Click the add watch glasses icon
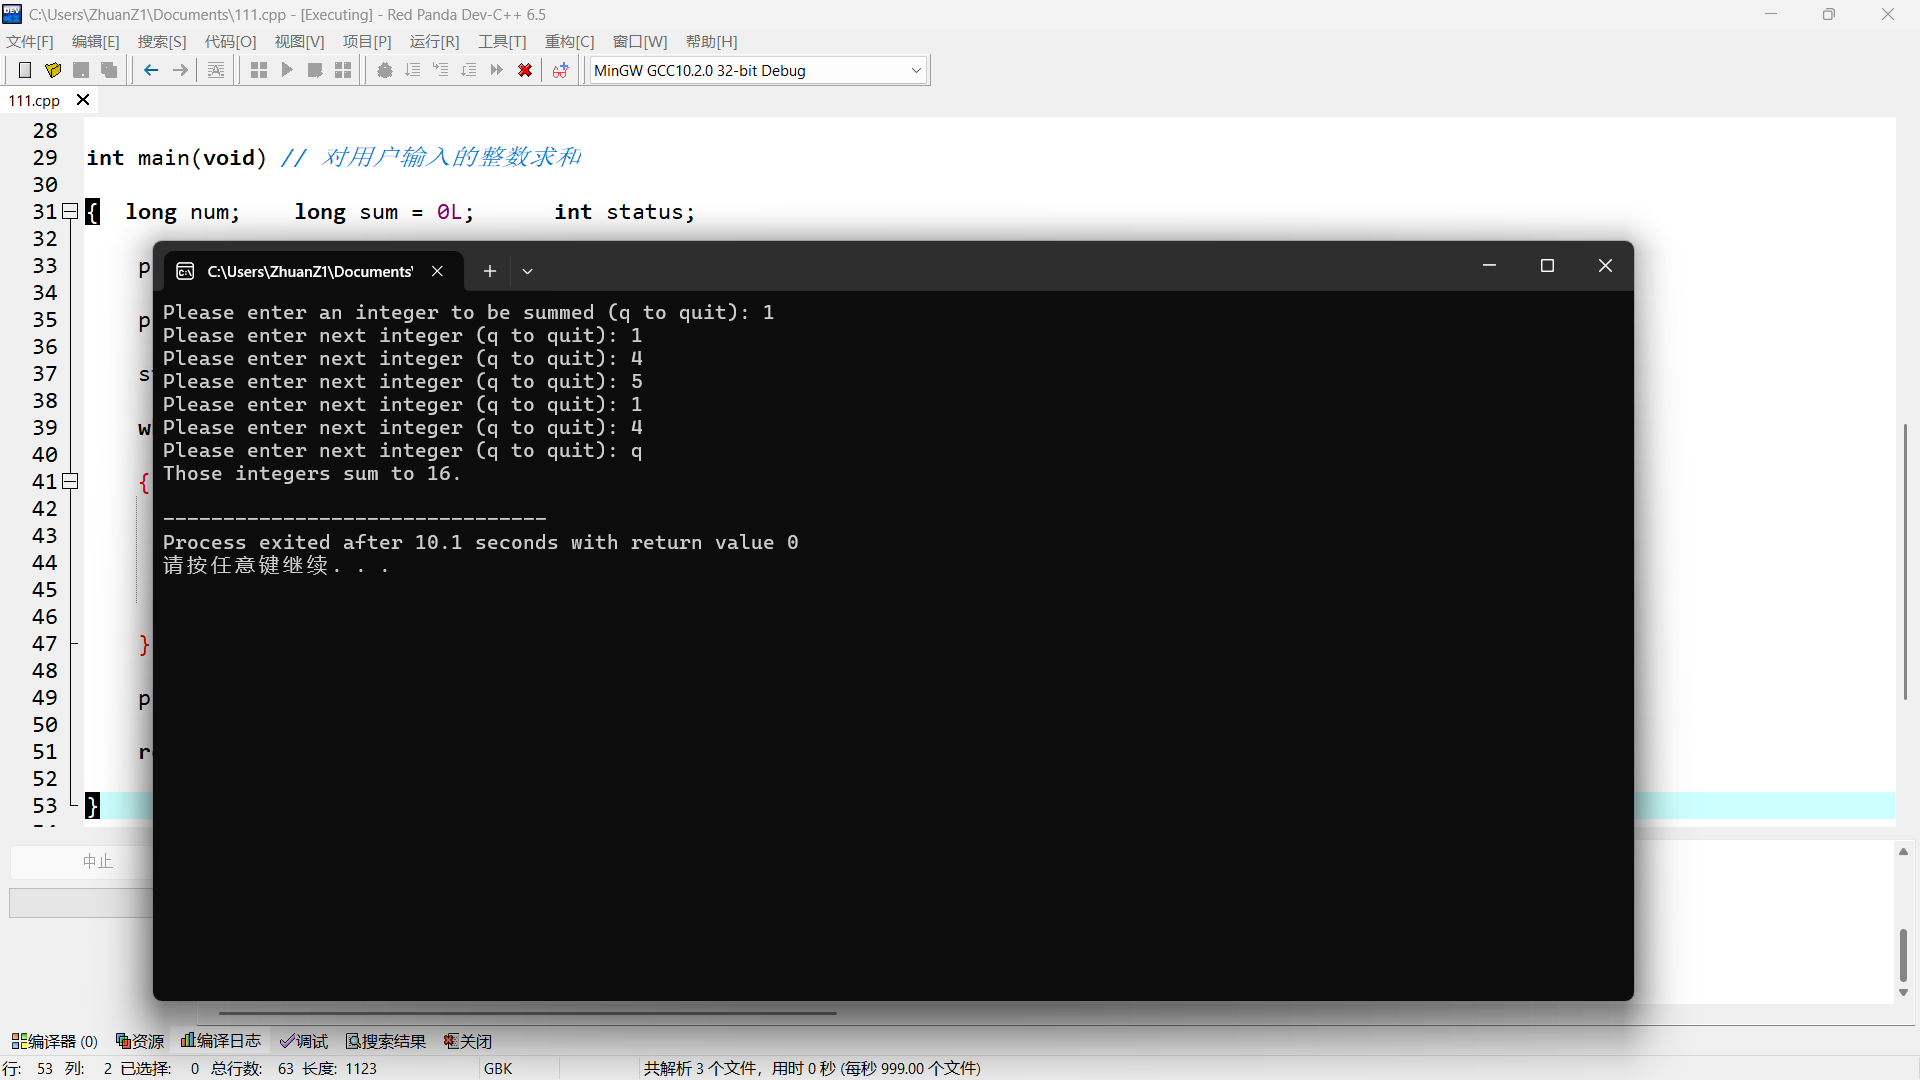 point(560,70)
